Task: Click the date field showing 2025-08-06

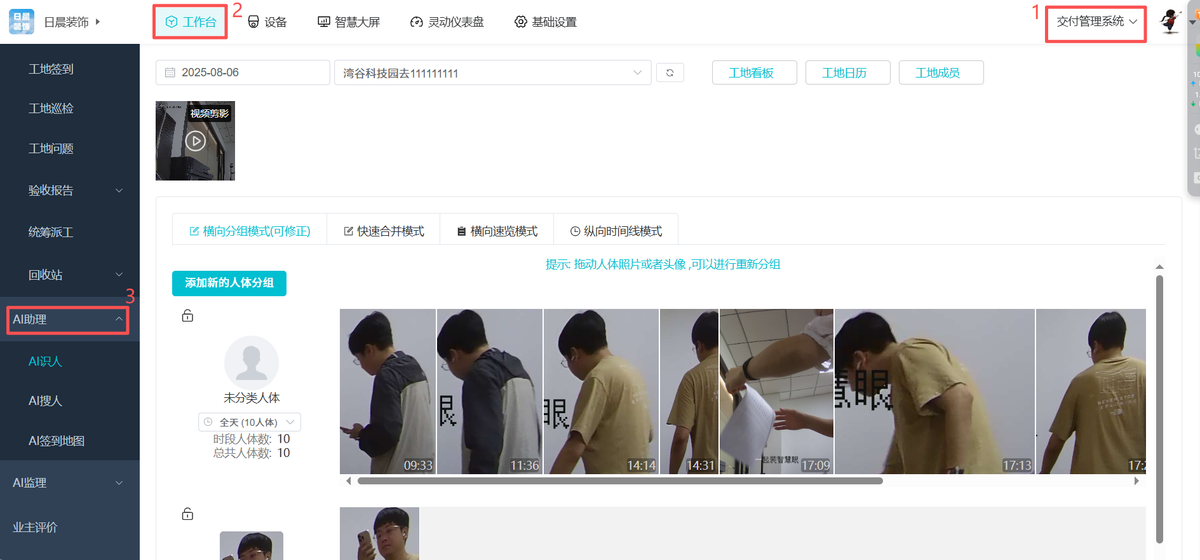Action: pyautogui.click(x=243, y=73)
